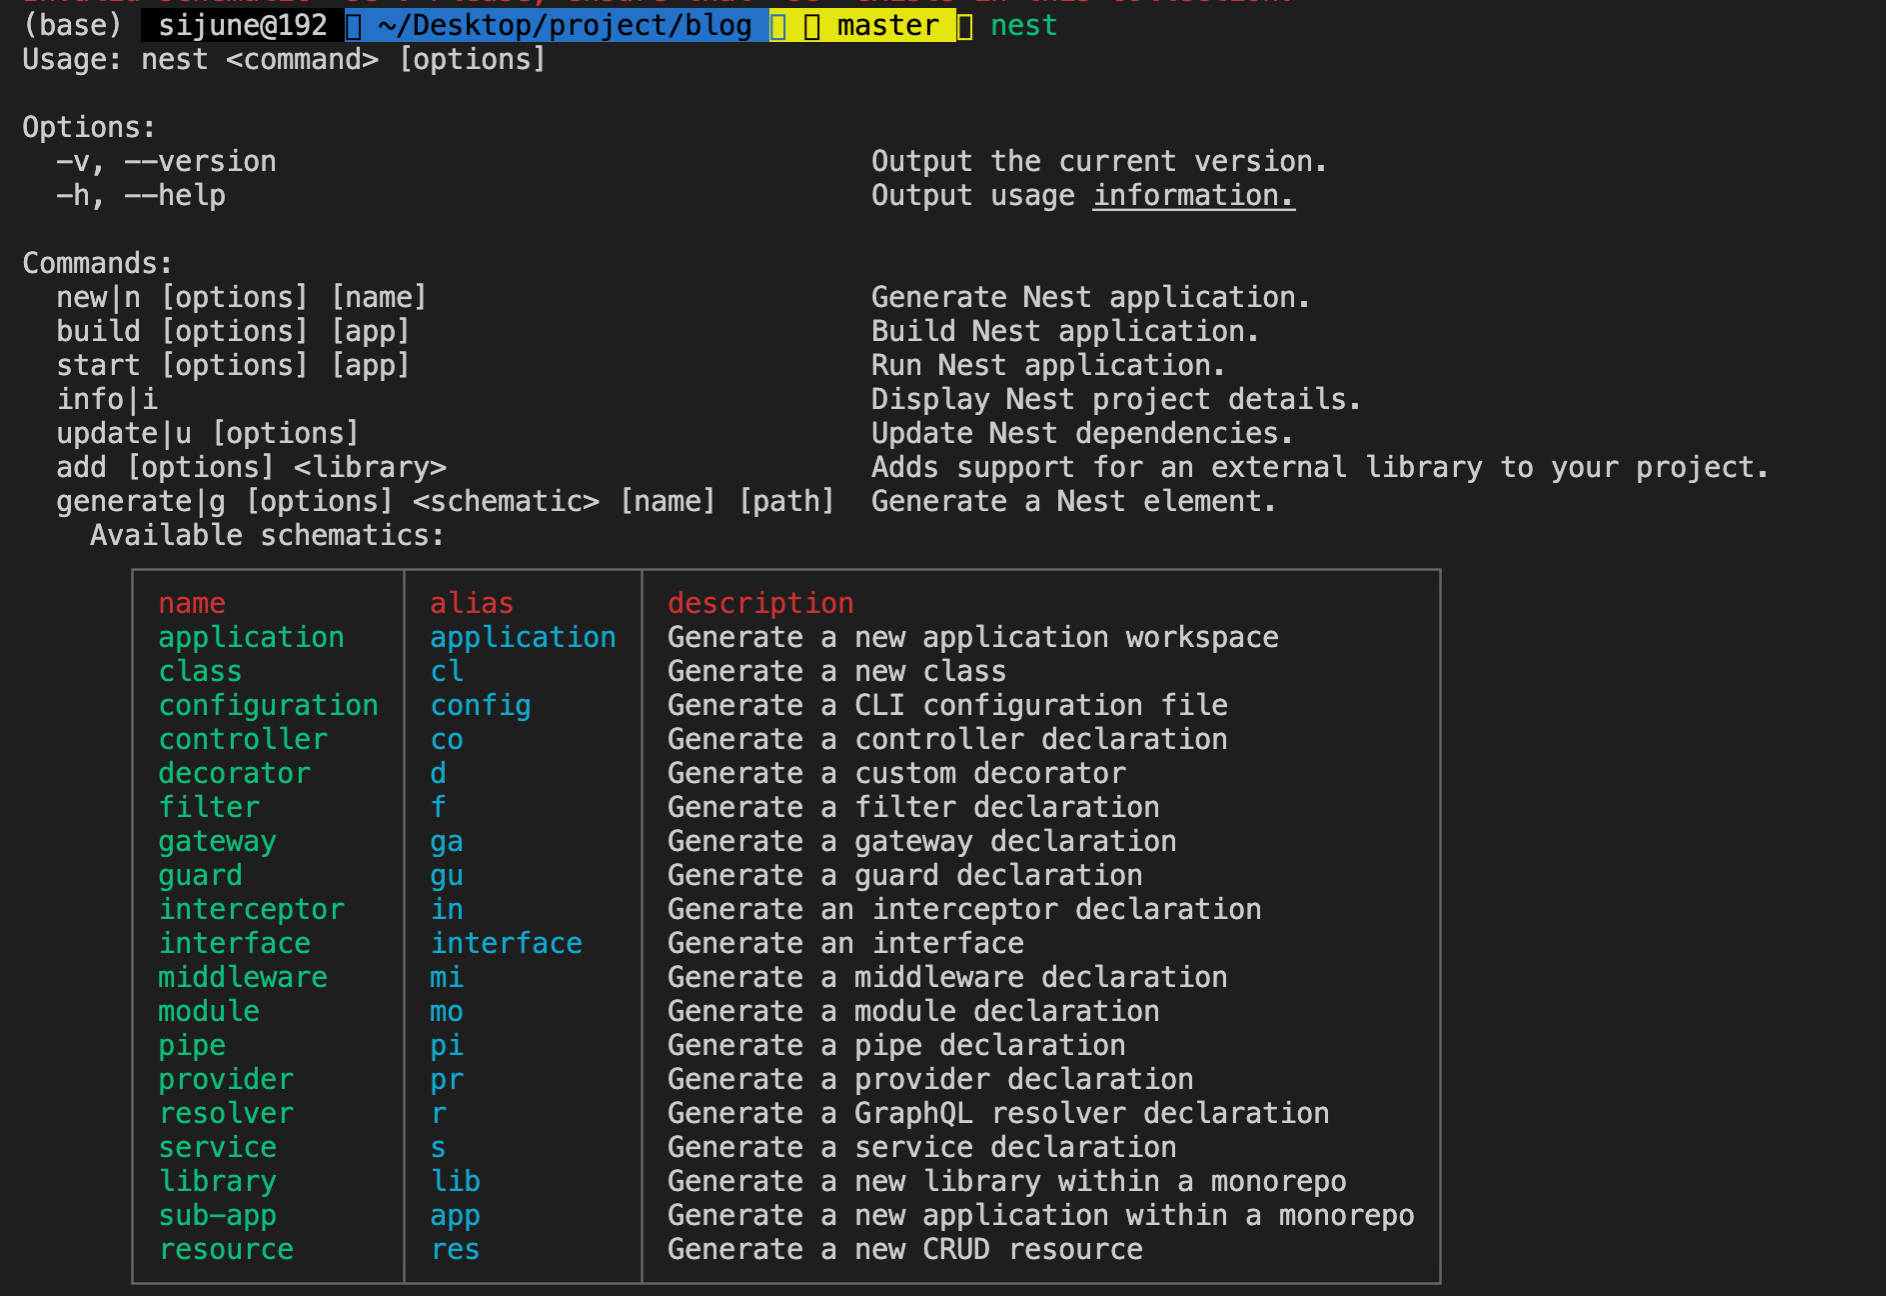The image size is (1886, 1296).
Task: Click 'application' in the name column
Action: point(251,637)
